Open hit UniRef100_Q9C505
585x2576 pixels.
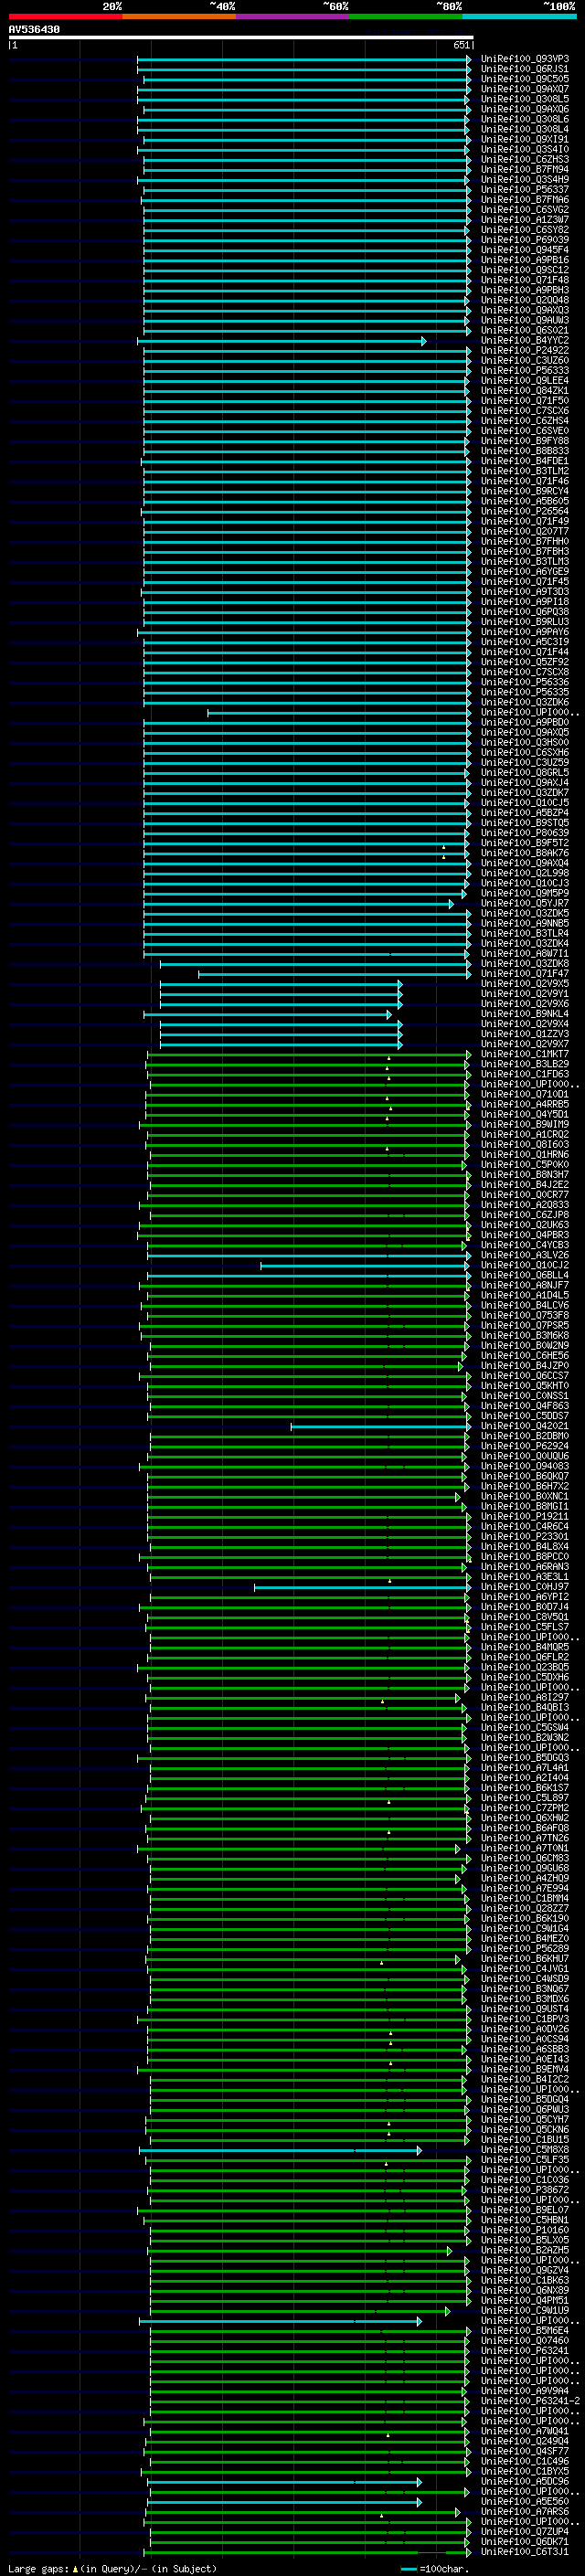[524, 79]
